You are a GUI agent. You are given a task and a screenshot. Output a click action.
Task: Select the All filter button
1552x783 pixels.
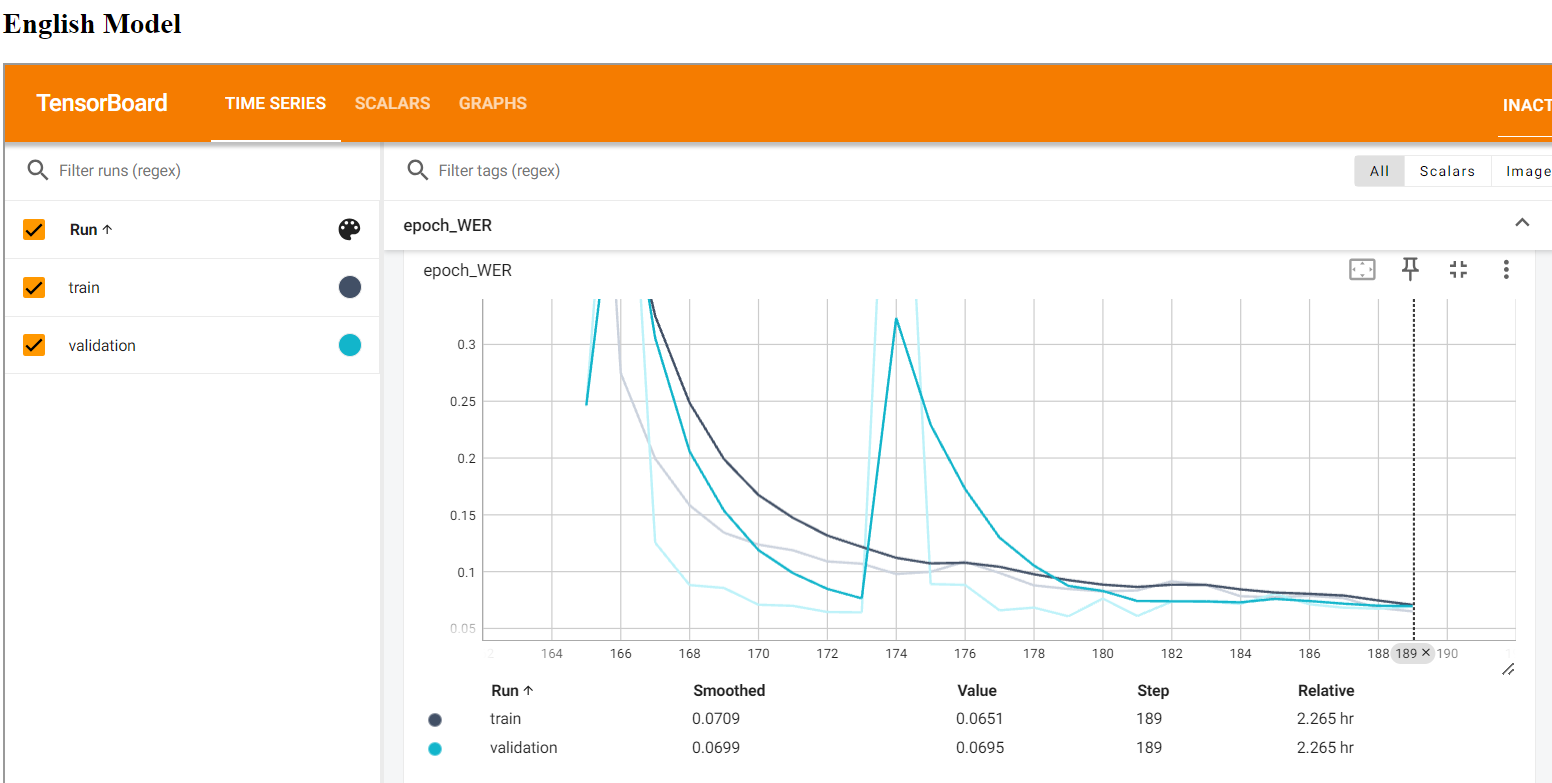coord(1379,171)
